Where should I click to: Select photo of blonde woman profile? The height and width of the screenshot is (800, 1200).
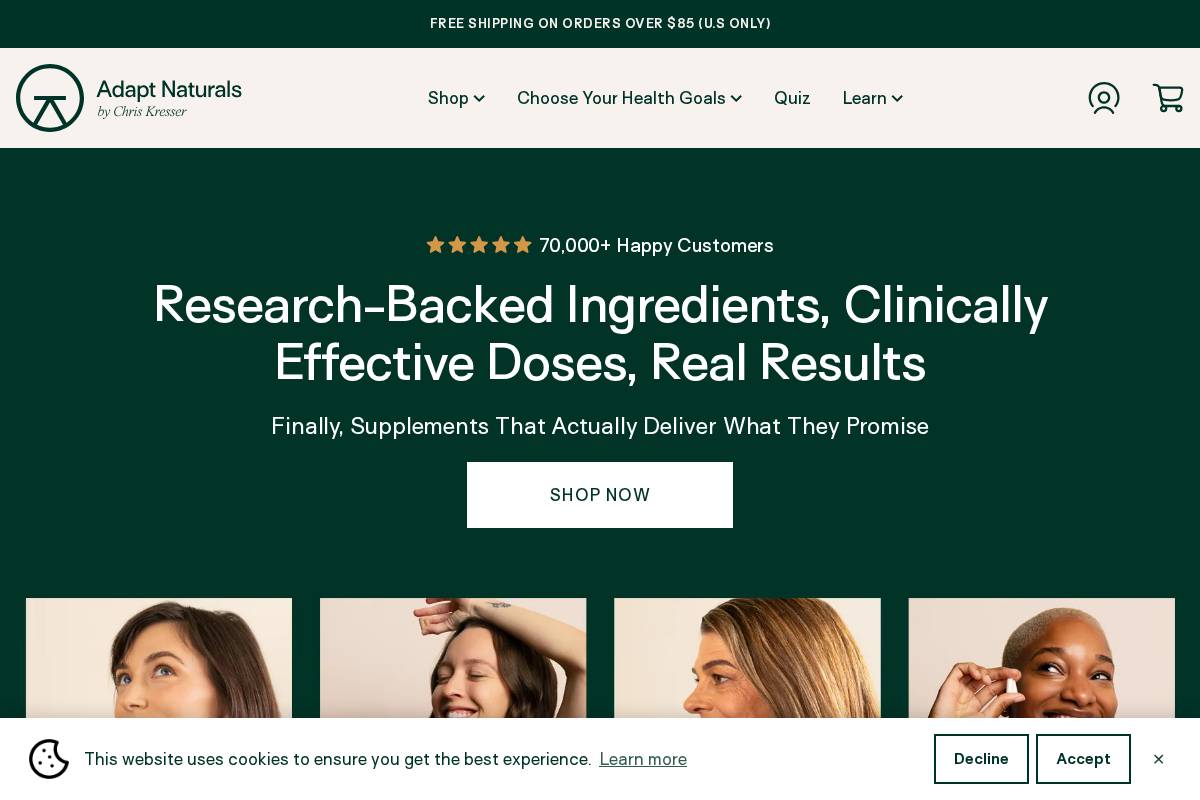coord(747,658)
